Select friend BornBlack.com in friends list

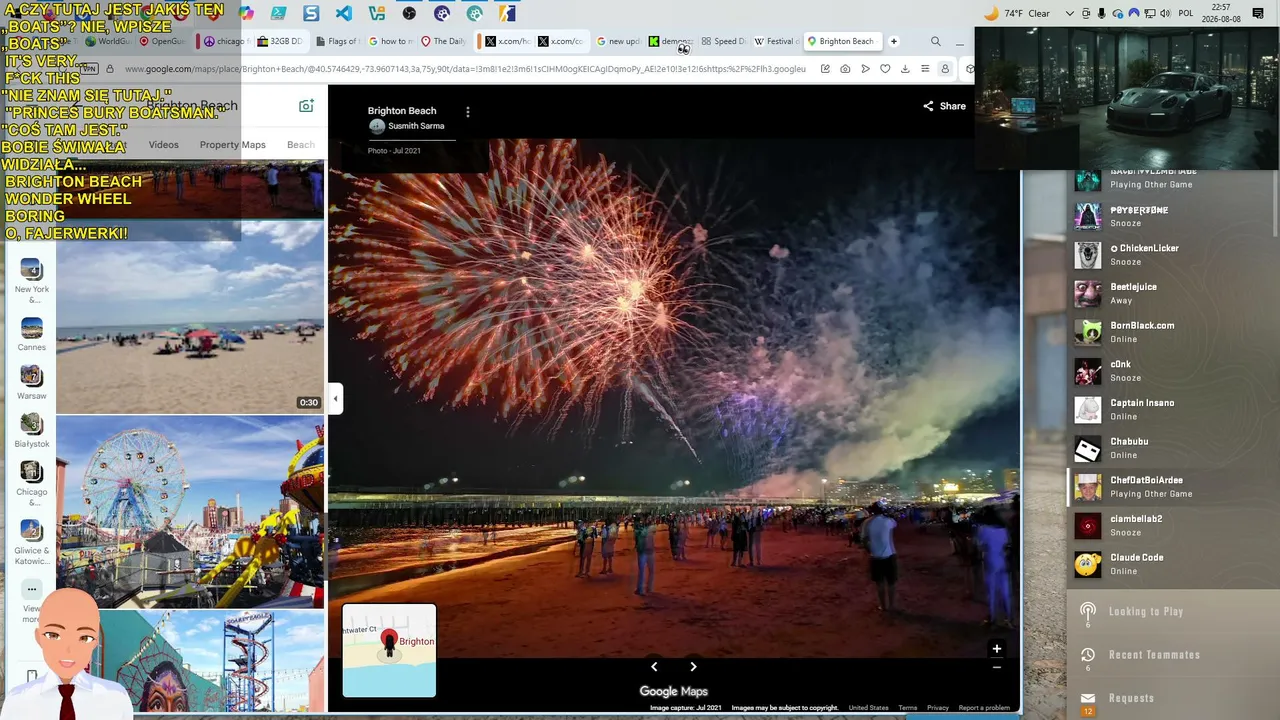(x=1171, y=332)
